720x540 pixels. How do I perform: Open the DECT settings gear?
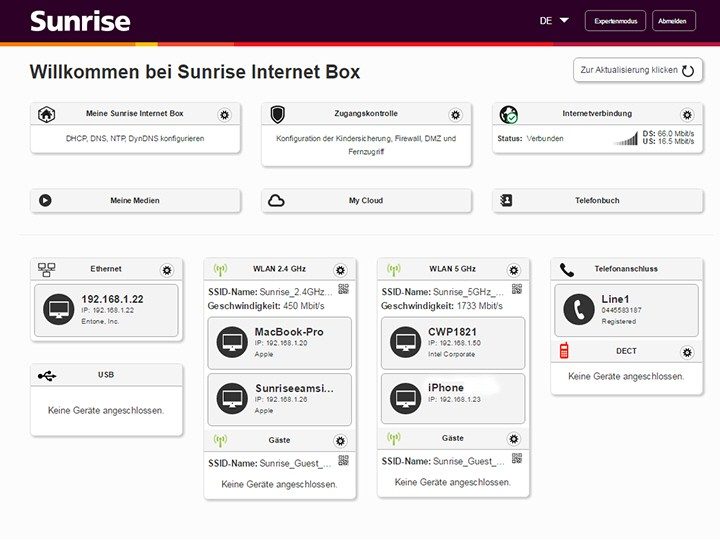(687, 353)
